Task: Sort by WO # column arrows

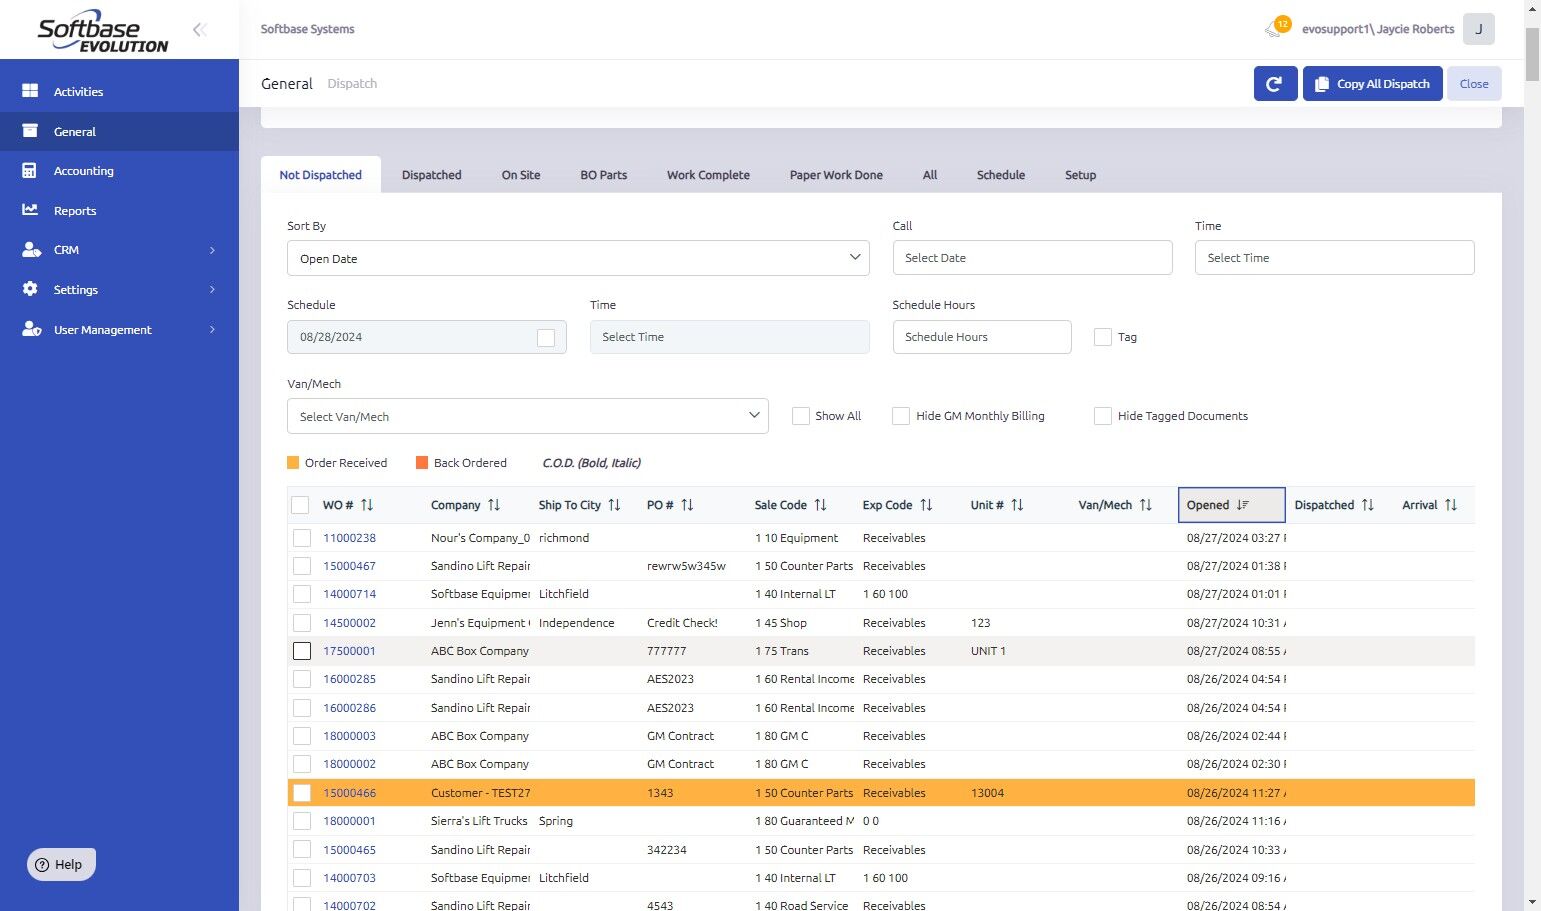Action: coord(367,505)
